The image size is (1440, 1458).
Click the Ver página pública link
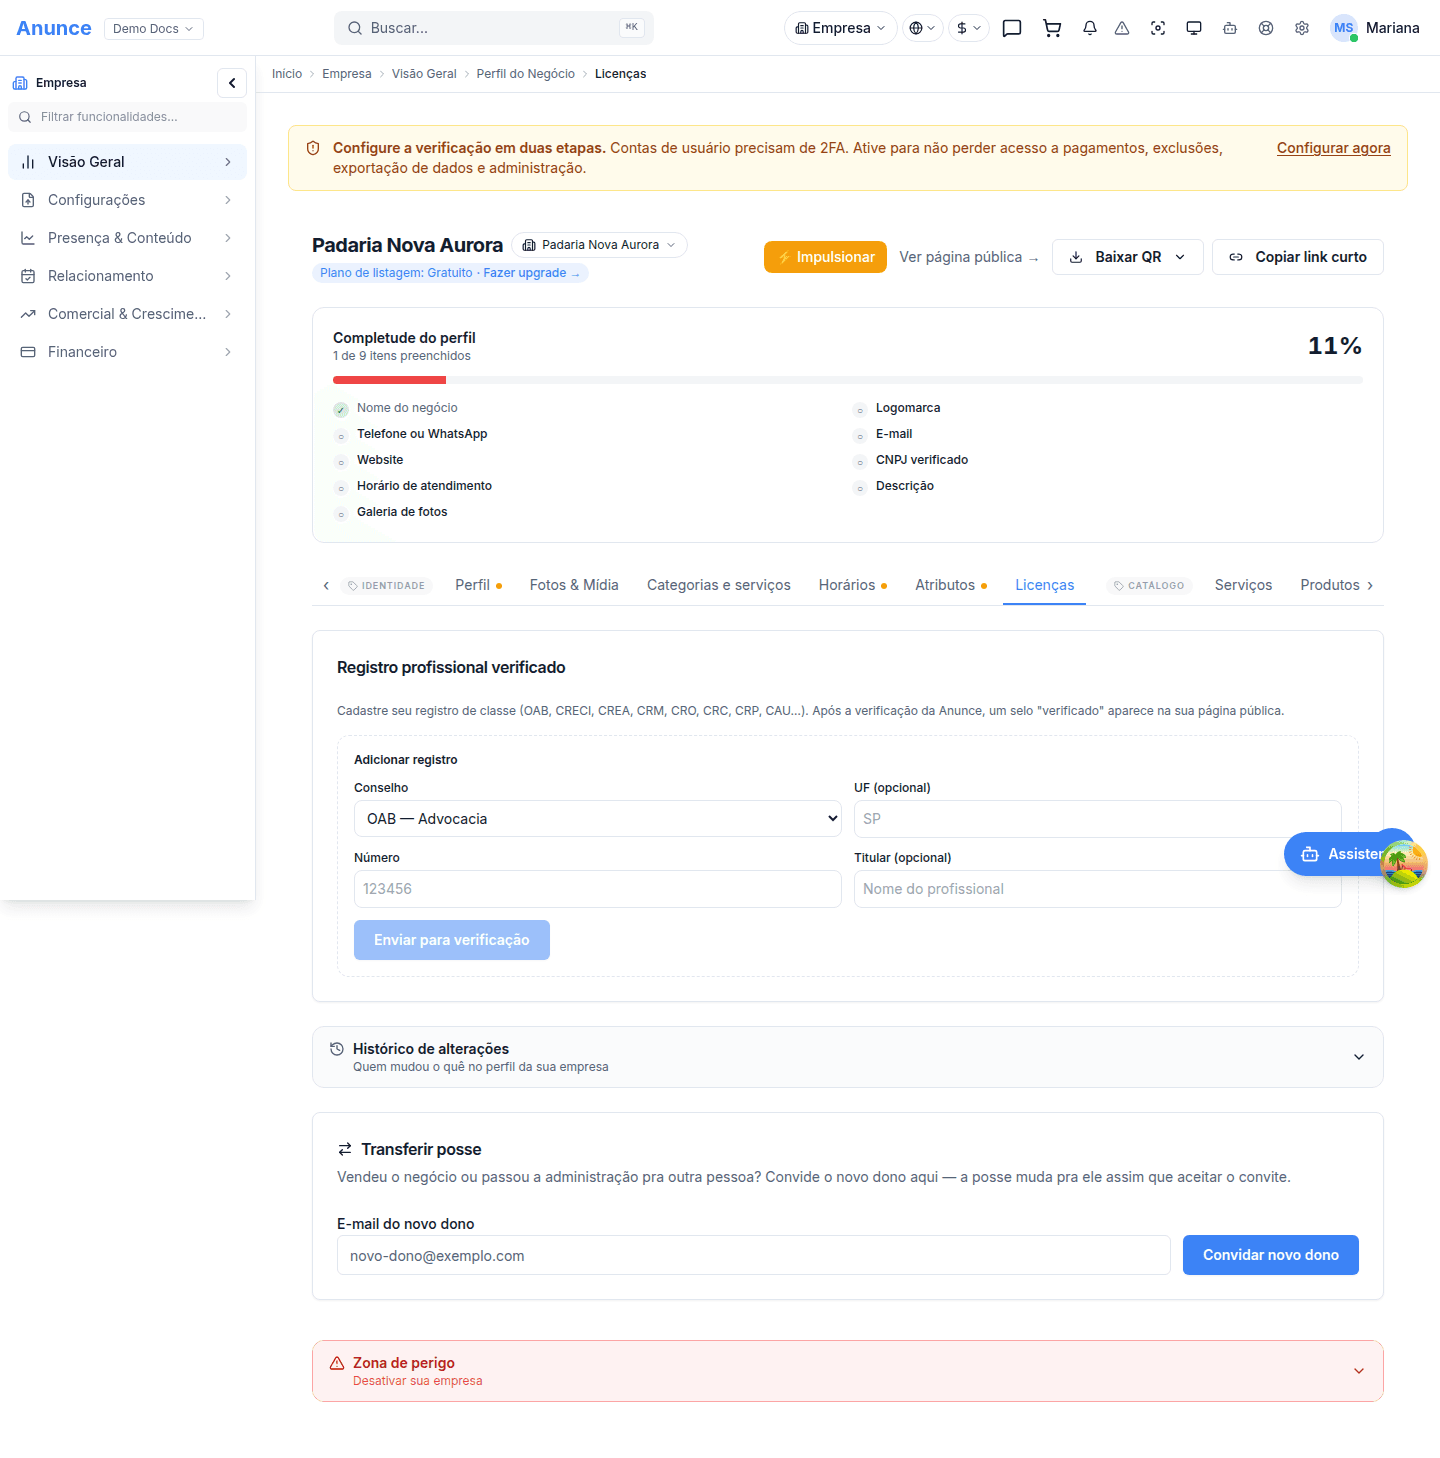(969, 257)
